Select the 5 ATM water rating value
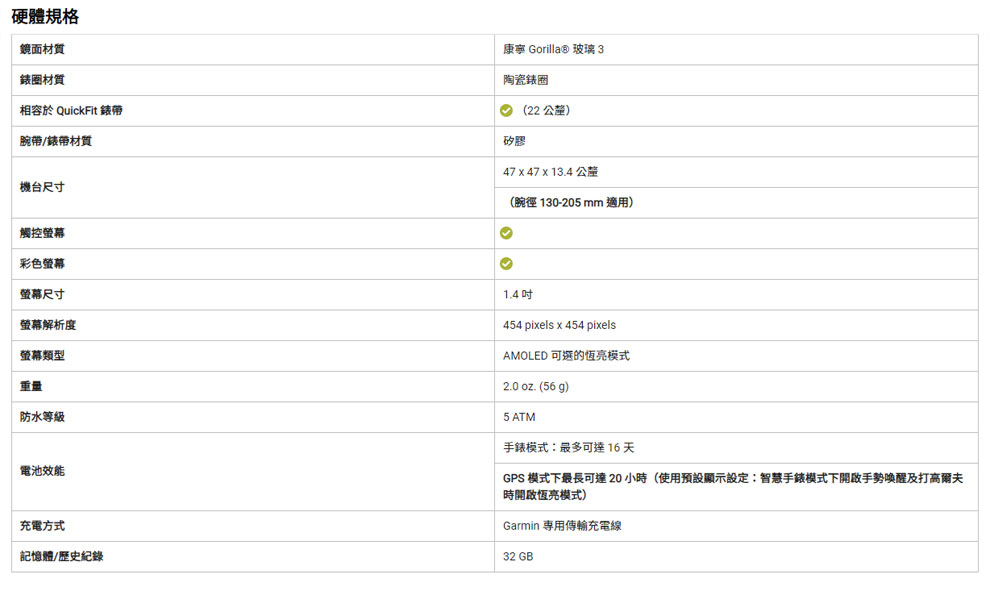990x591 pixels. point(519,417)
